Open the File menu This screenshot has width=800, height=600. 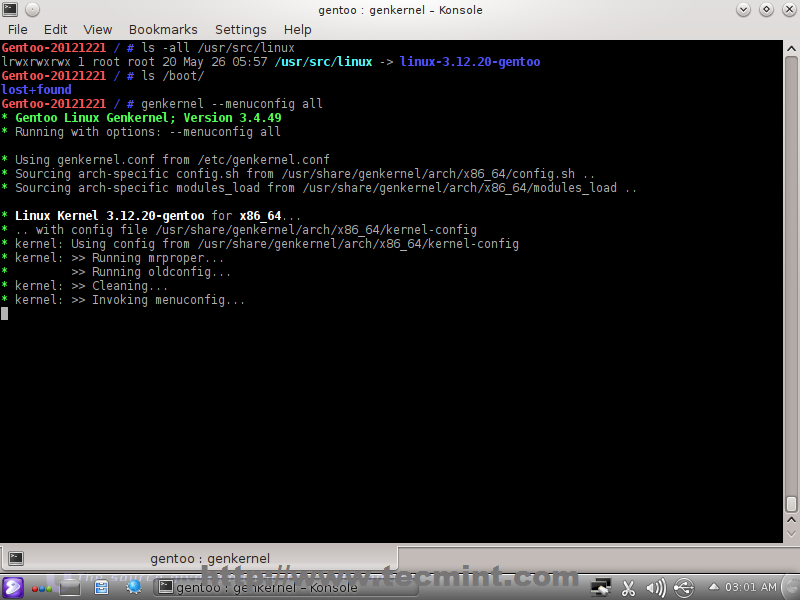[17, 30]
